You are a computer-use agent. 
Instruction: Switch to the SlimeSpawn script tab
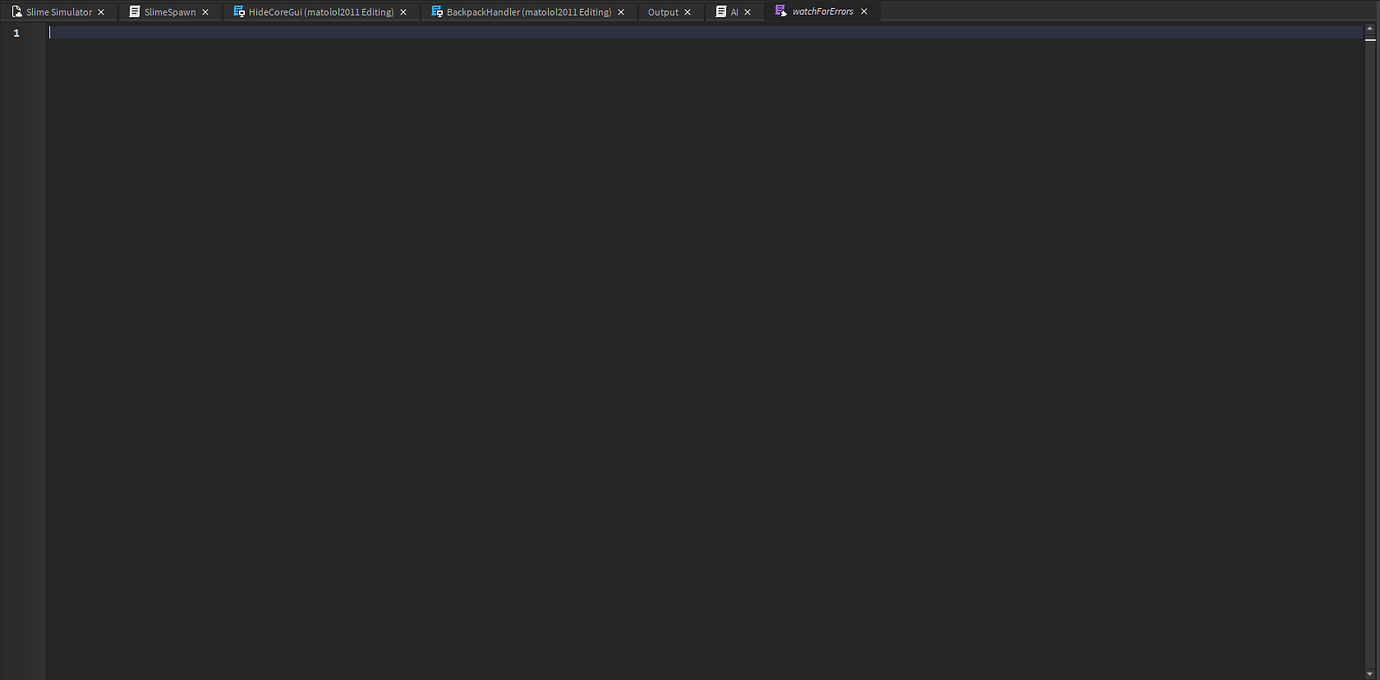coord(168,11)
